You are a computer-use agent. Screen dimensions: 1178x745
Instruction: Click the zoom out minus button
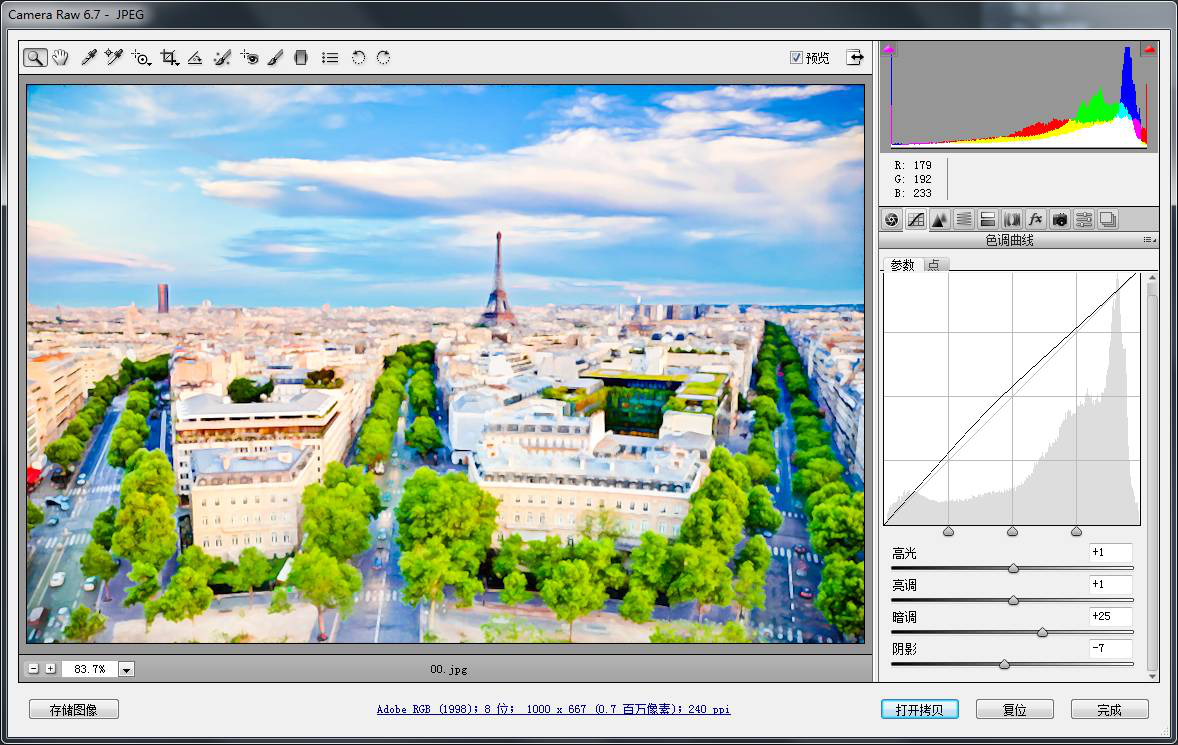click(x=33, y=668)
